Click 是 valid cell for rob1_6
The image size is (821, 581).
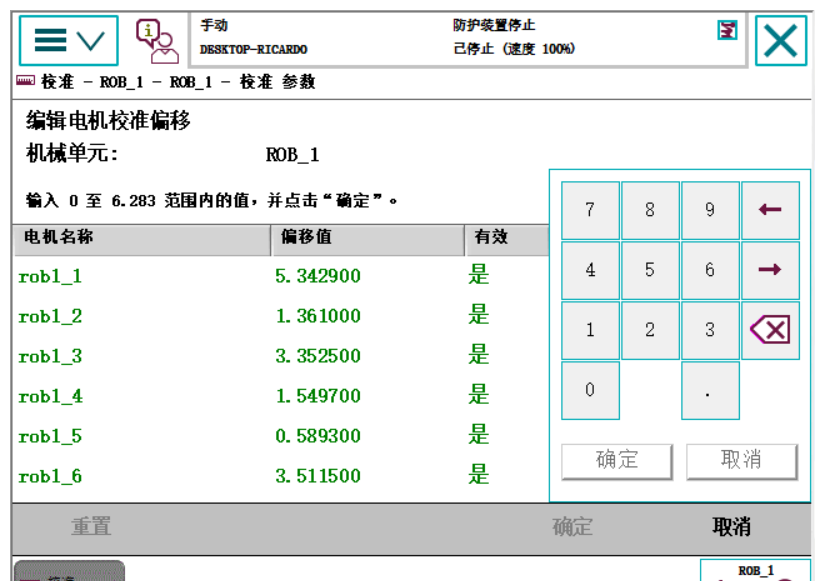pyautogui.click(x=479, y=475)
